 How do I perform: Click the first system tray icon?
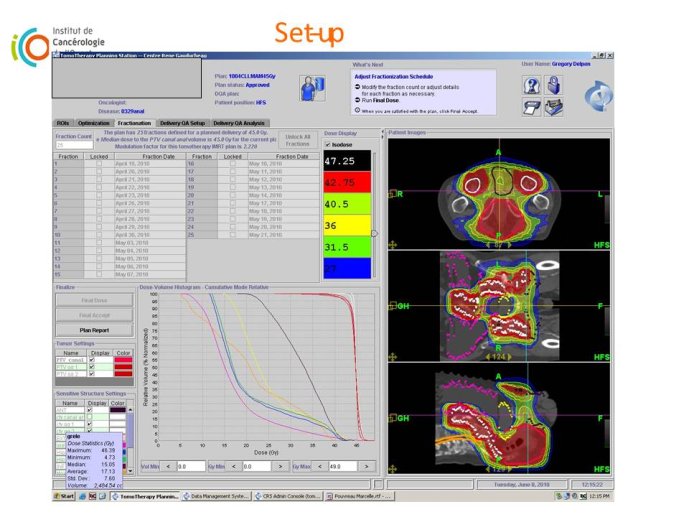pyautogui.click(x=559, y=496)
